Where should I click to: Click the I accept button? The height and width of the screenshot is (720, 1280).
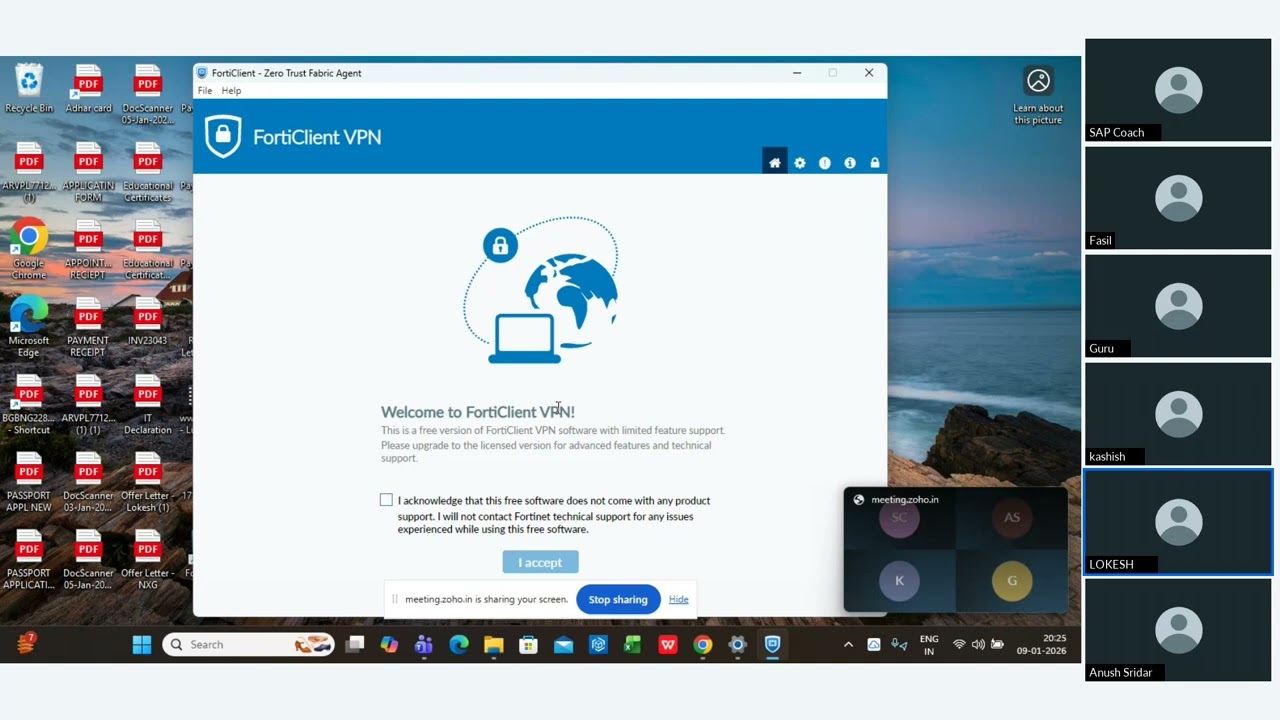(540, 562)
